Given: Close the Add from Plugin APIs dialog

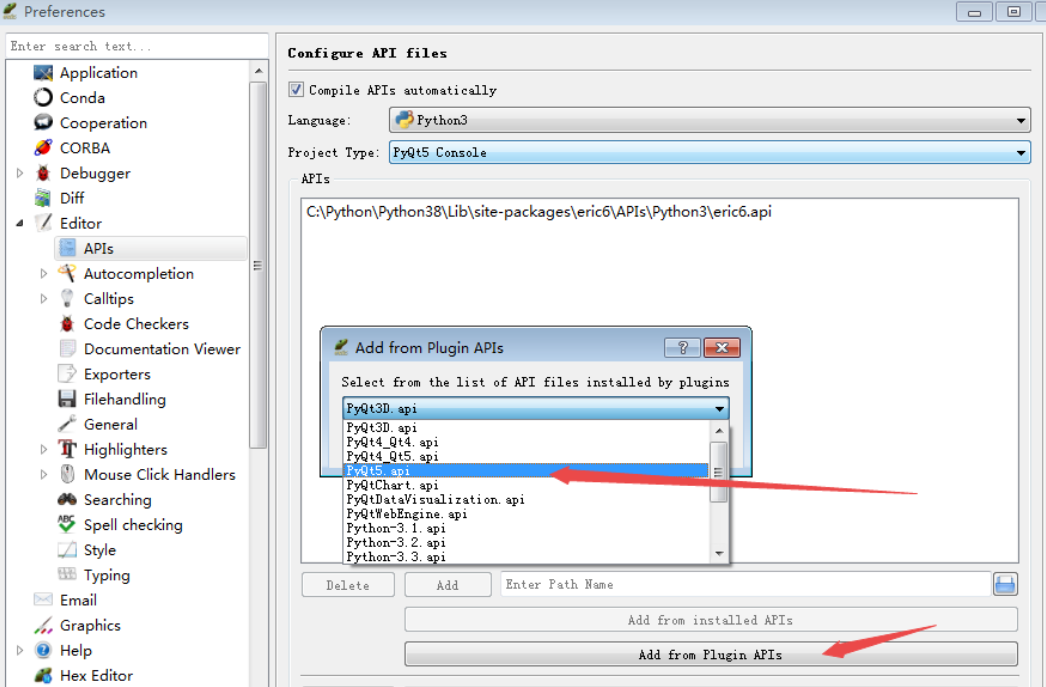Looking at the screenshot, I should pyautogui.click(x=722, y=348).
